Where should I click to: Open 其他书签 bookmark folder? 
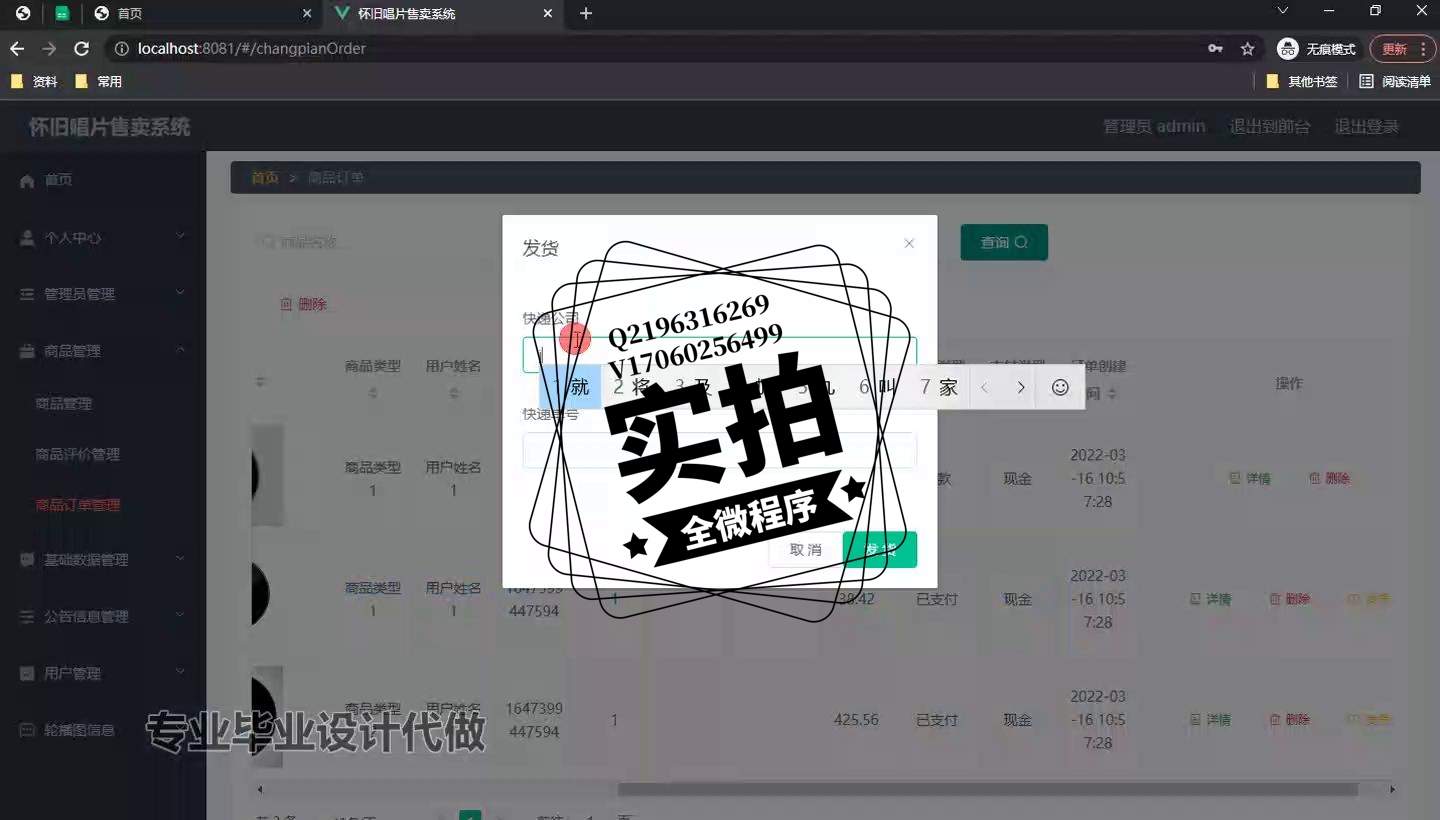click(x=1302, y=82)
